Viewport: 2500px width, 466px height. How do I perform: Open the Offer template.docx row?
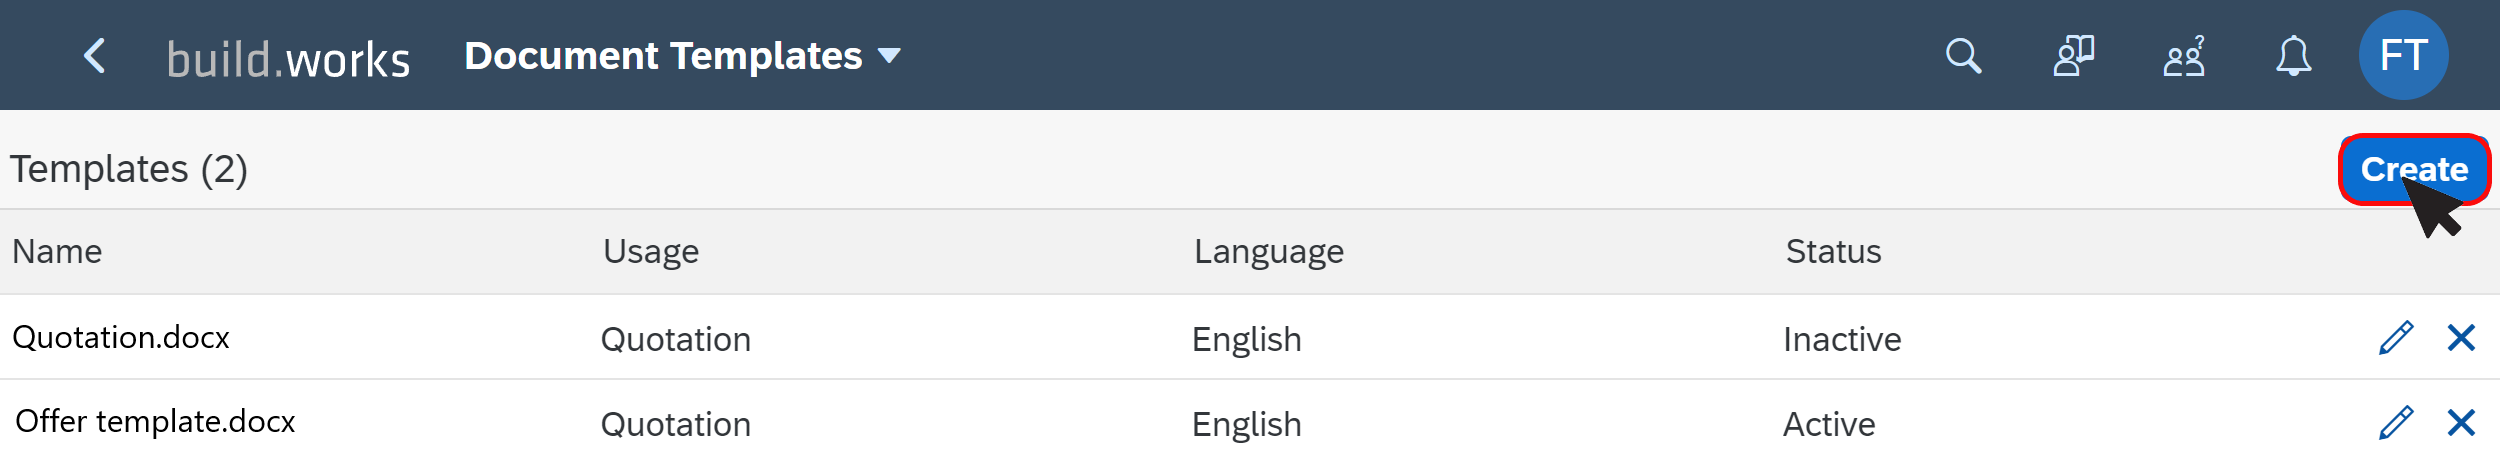[1250, 423]
